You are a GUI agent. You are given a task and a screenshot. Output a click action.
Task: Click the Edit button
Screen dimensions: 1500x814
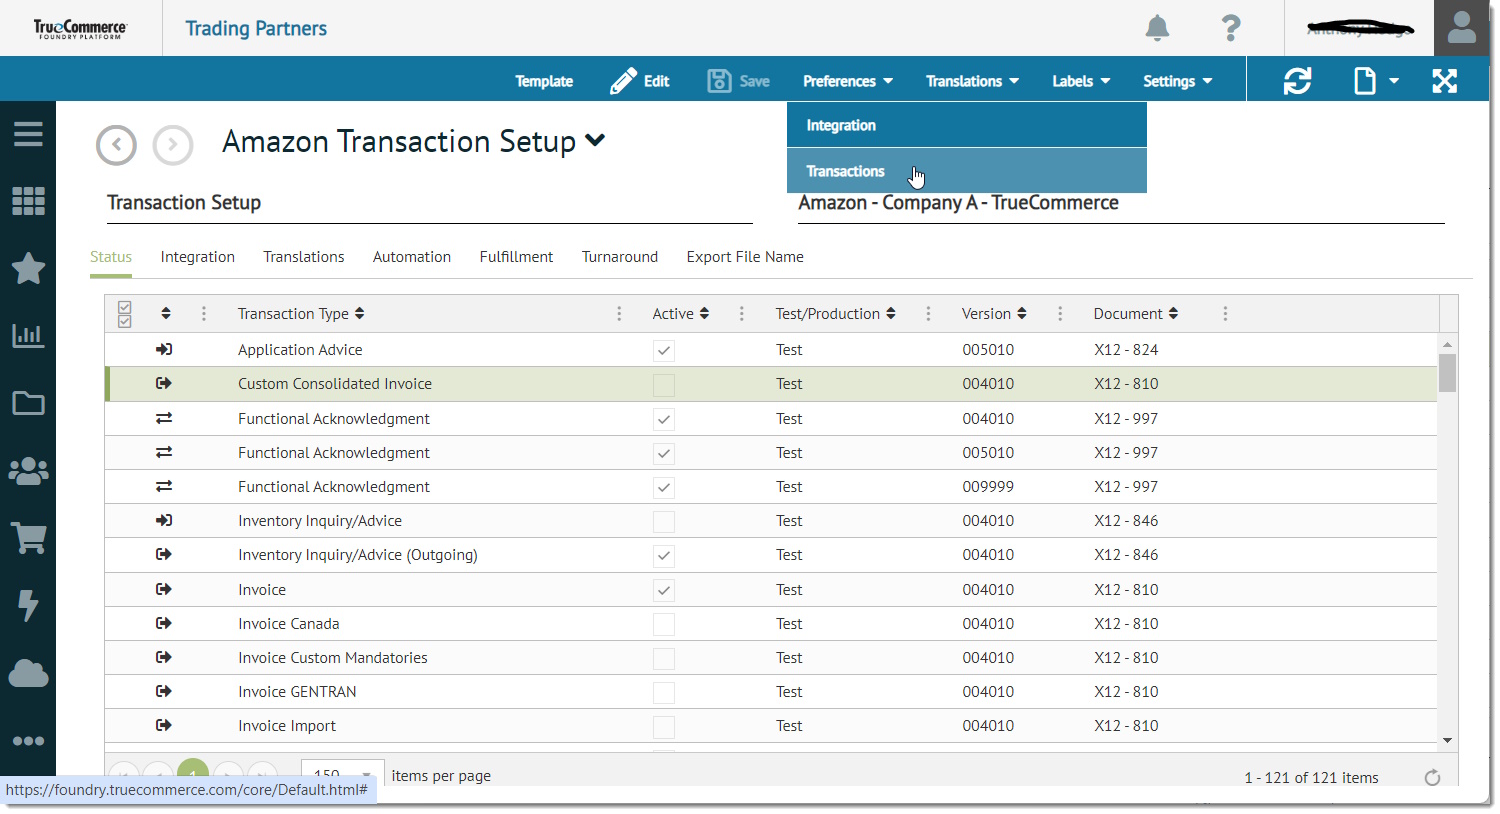(640, 81)
